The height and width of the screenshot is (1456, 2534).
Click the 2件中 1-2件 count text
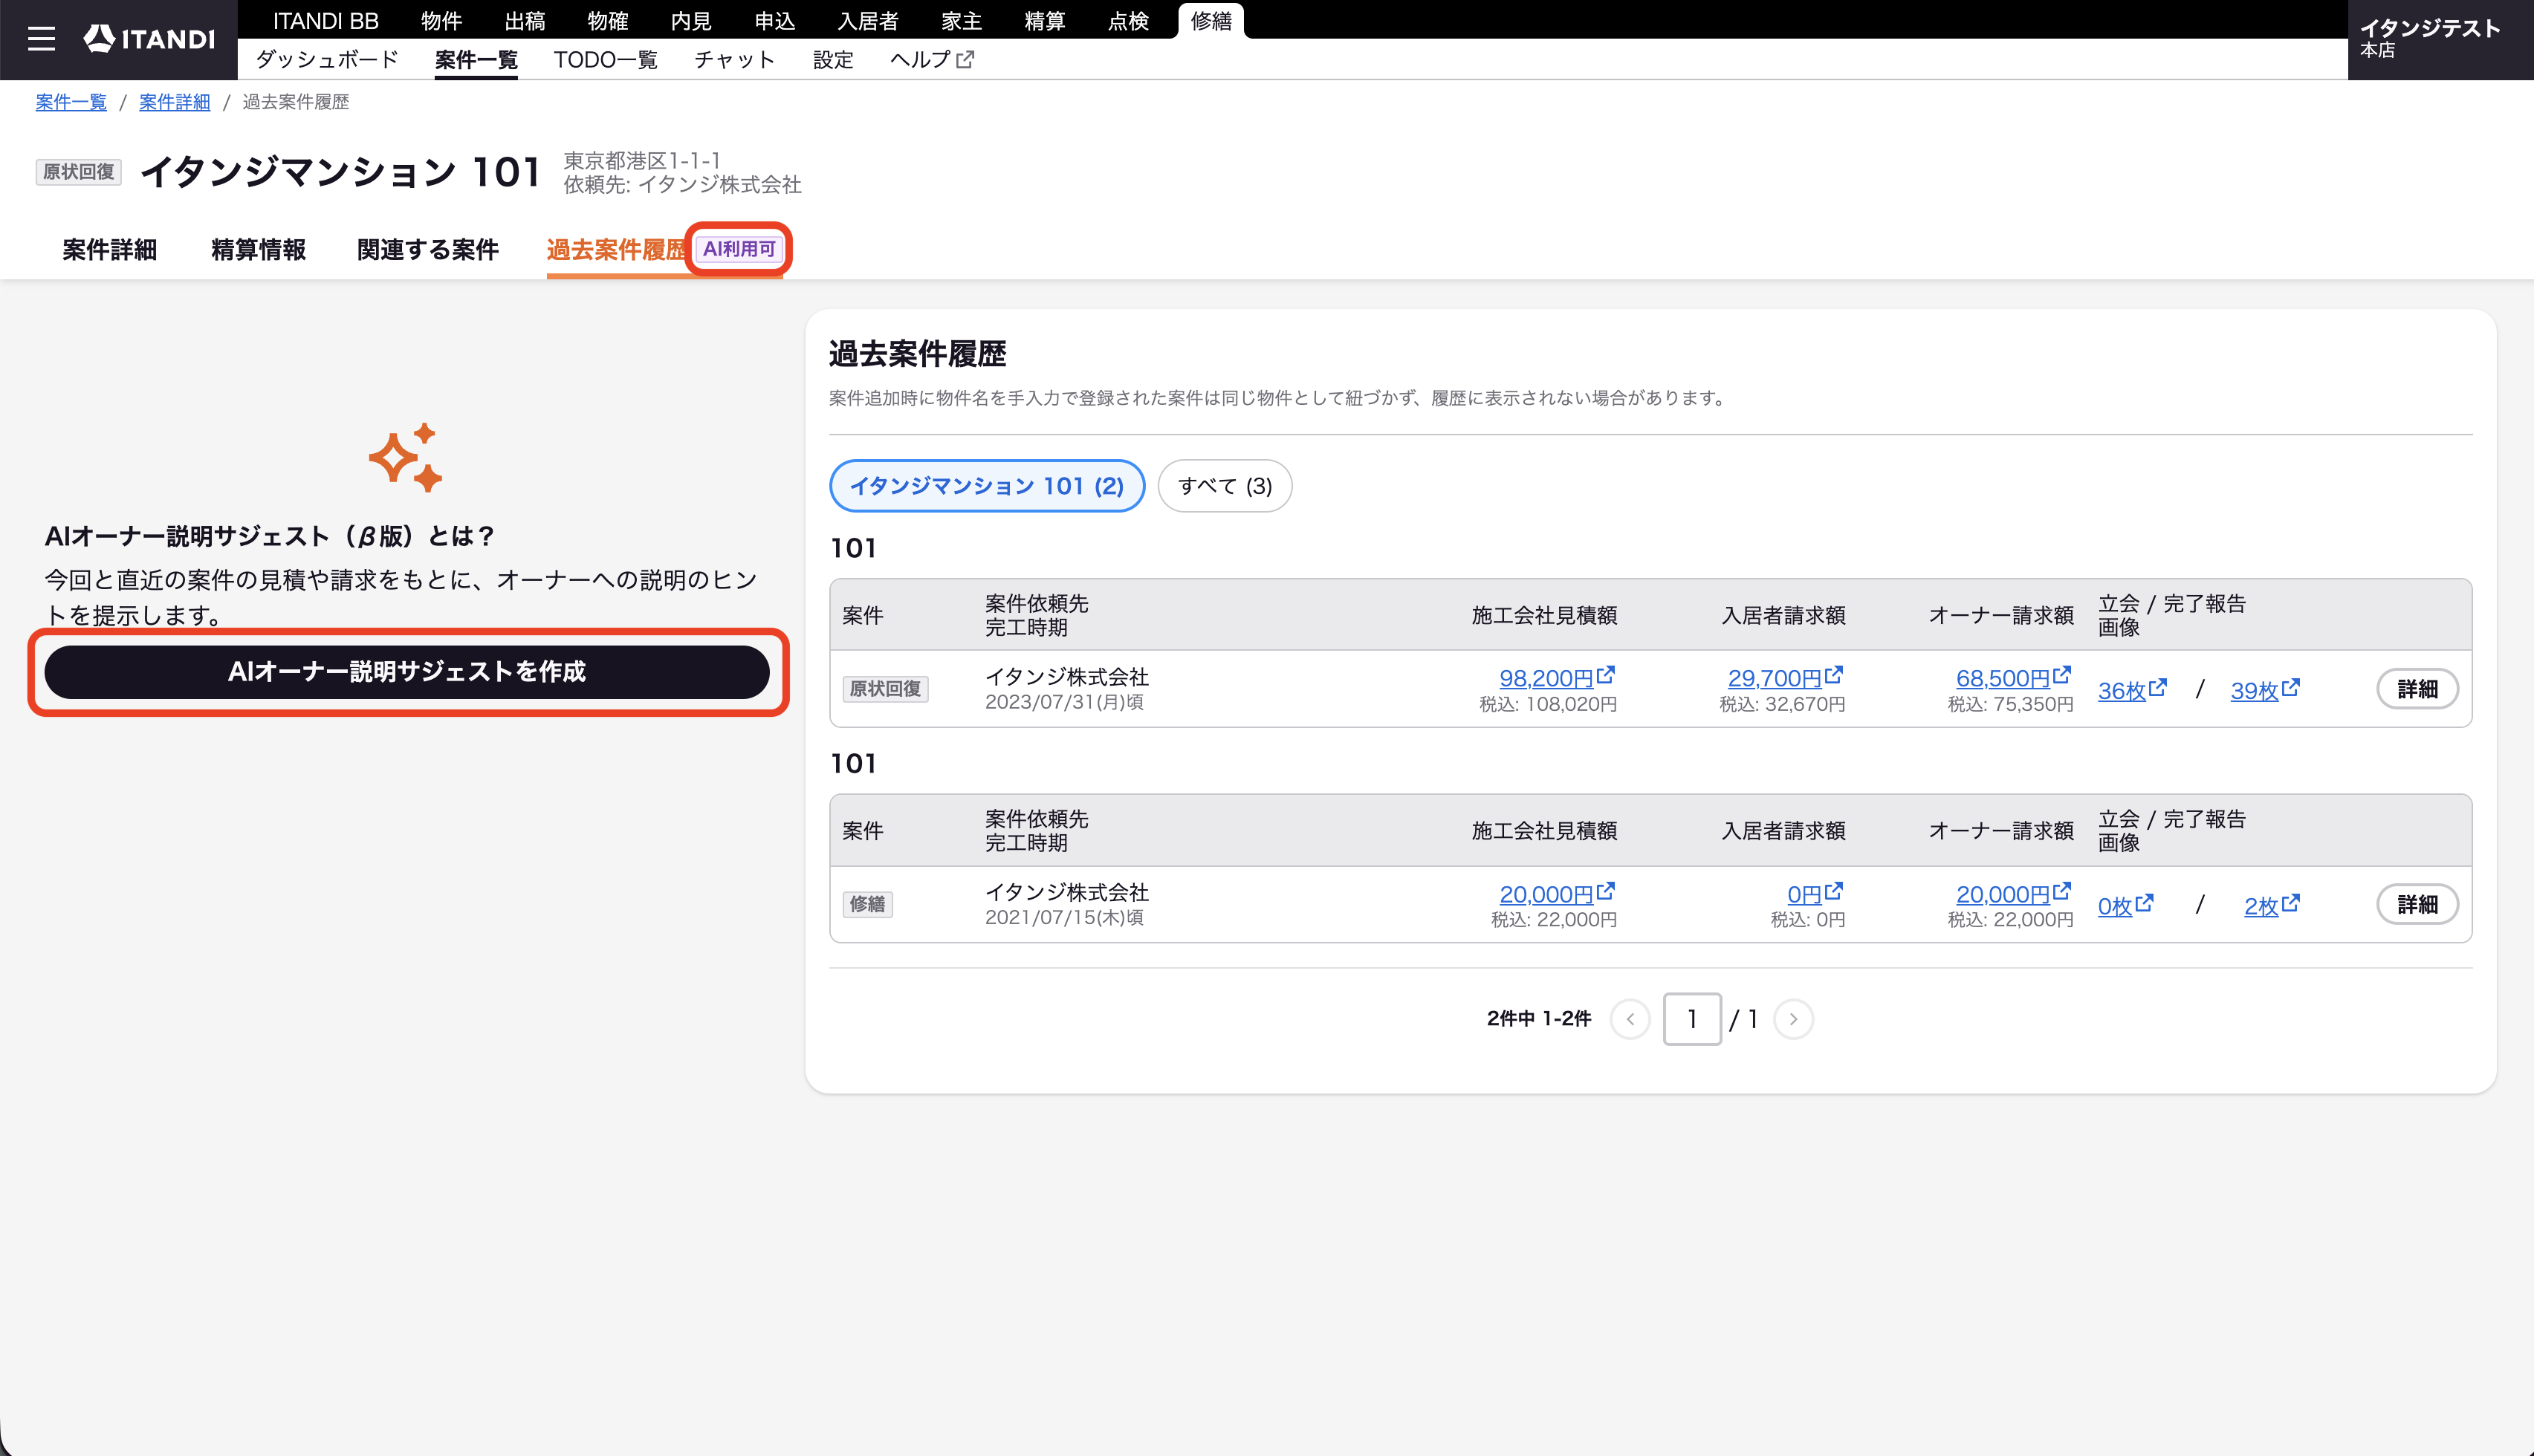(1539, 1019)
